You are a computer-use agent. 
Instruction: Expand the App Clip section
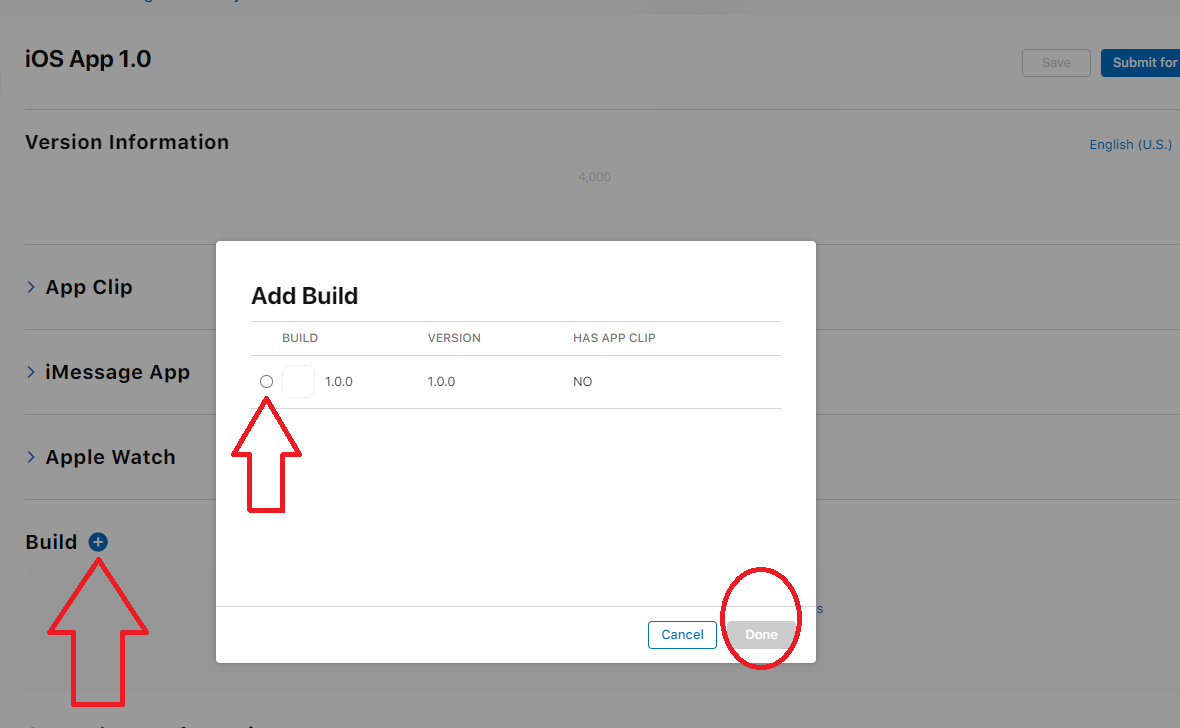[31, 287]
